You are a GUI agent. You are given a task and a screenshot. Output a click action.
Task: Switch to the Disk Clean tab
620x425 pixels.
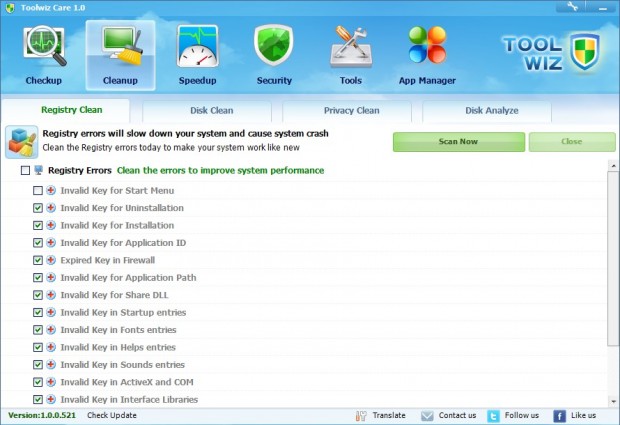click(x=207, y=111)
